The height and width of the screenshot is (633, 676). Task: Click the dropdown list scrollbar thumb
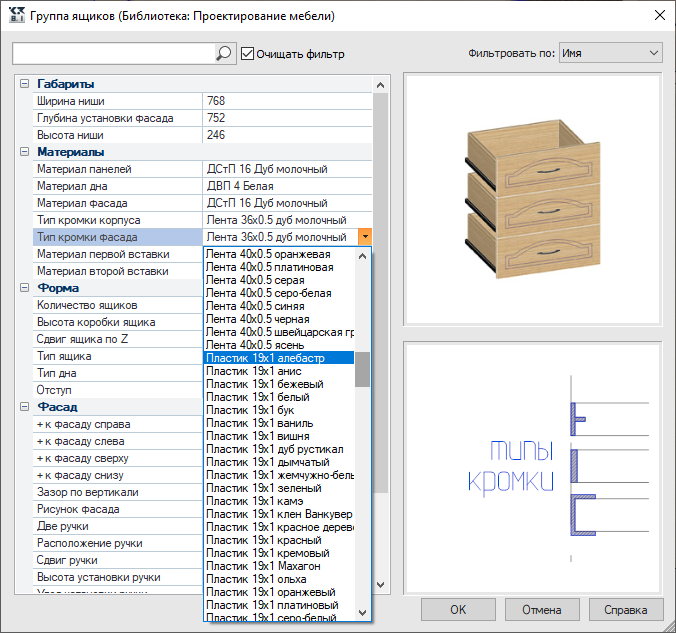pyautogui.click(x=363, y=370)
